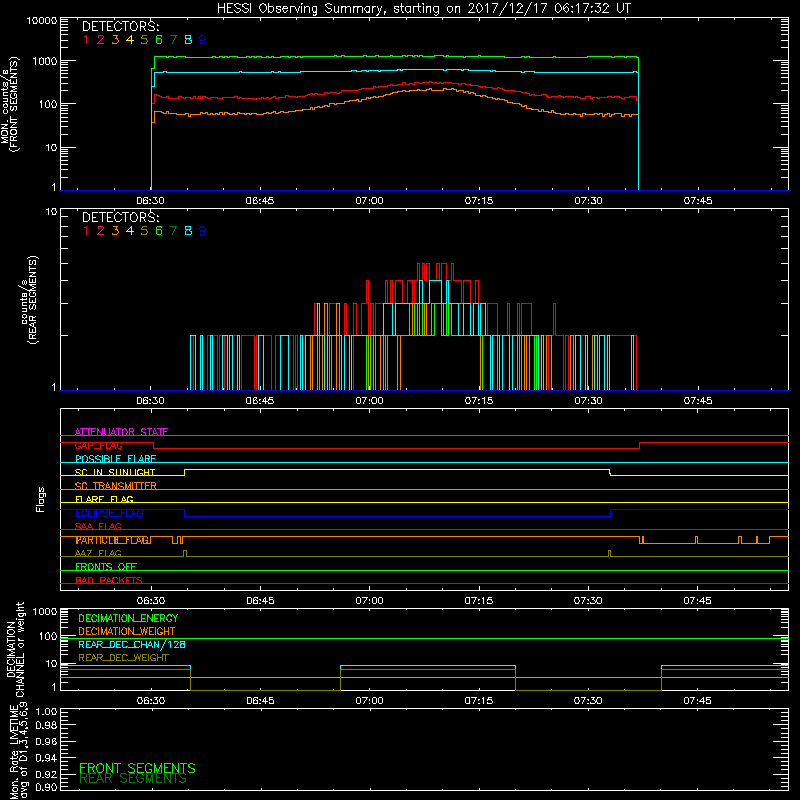Click detector 4 in rear segments legend
Viewport: 800px width, 800px height.
point(130,231)
